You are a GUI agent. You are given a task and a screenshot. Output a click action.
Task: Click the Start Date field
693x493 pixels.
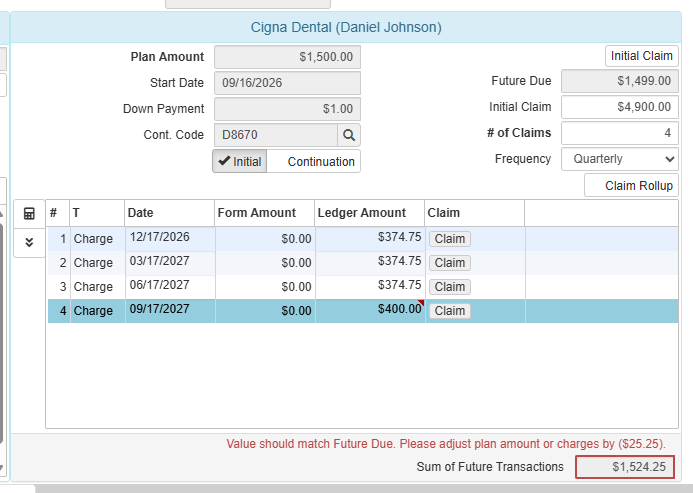(x=287, y=83)
